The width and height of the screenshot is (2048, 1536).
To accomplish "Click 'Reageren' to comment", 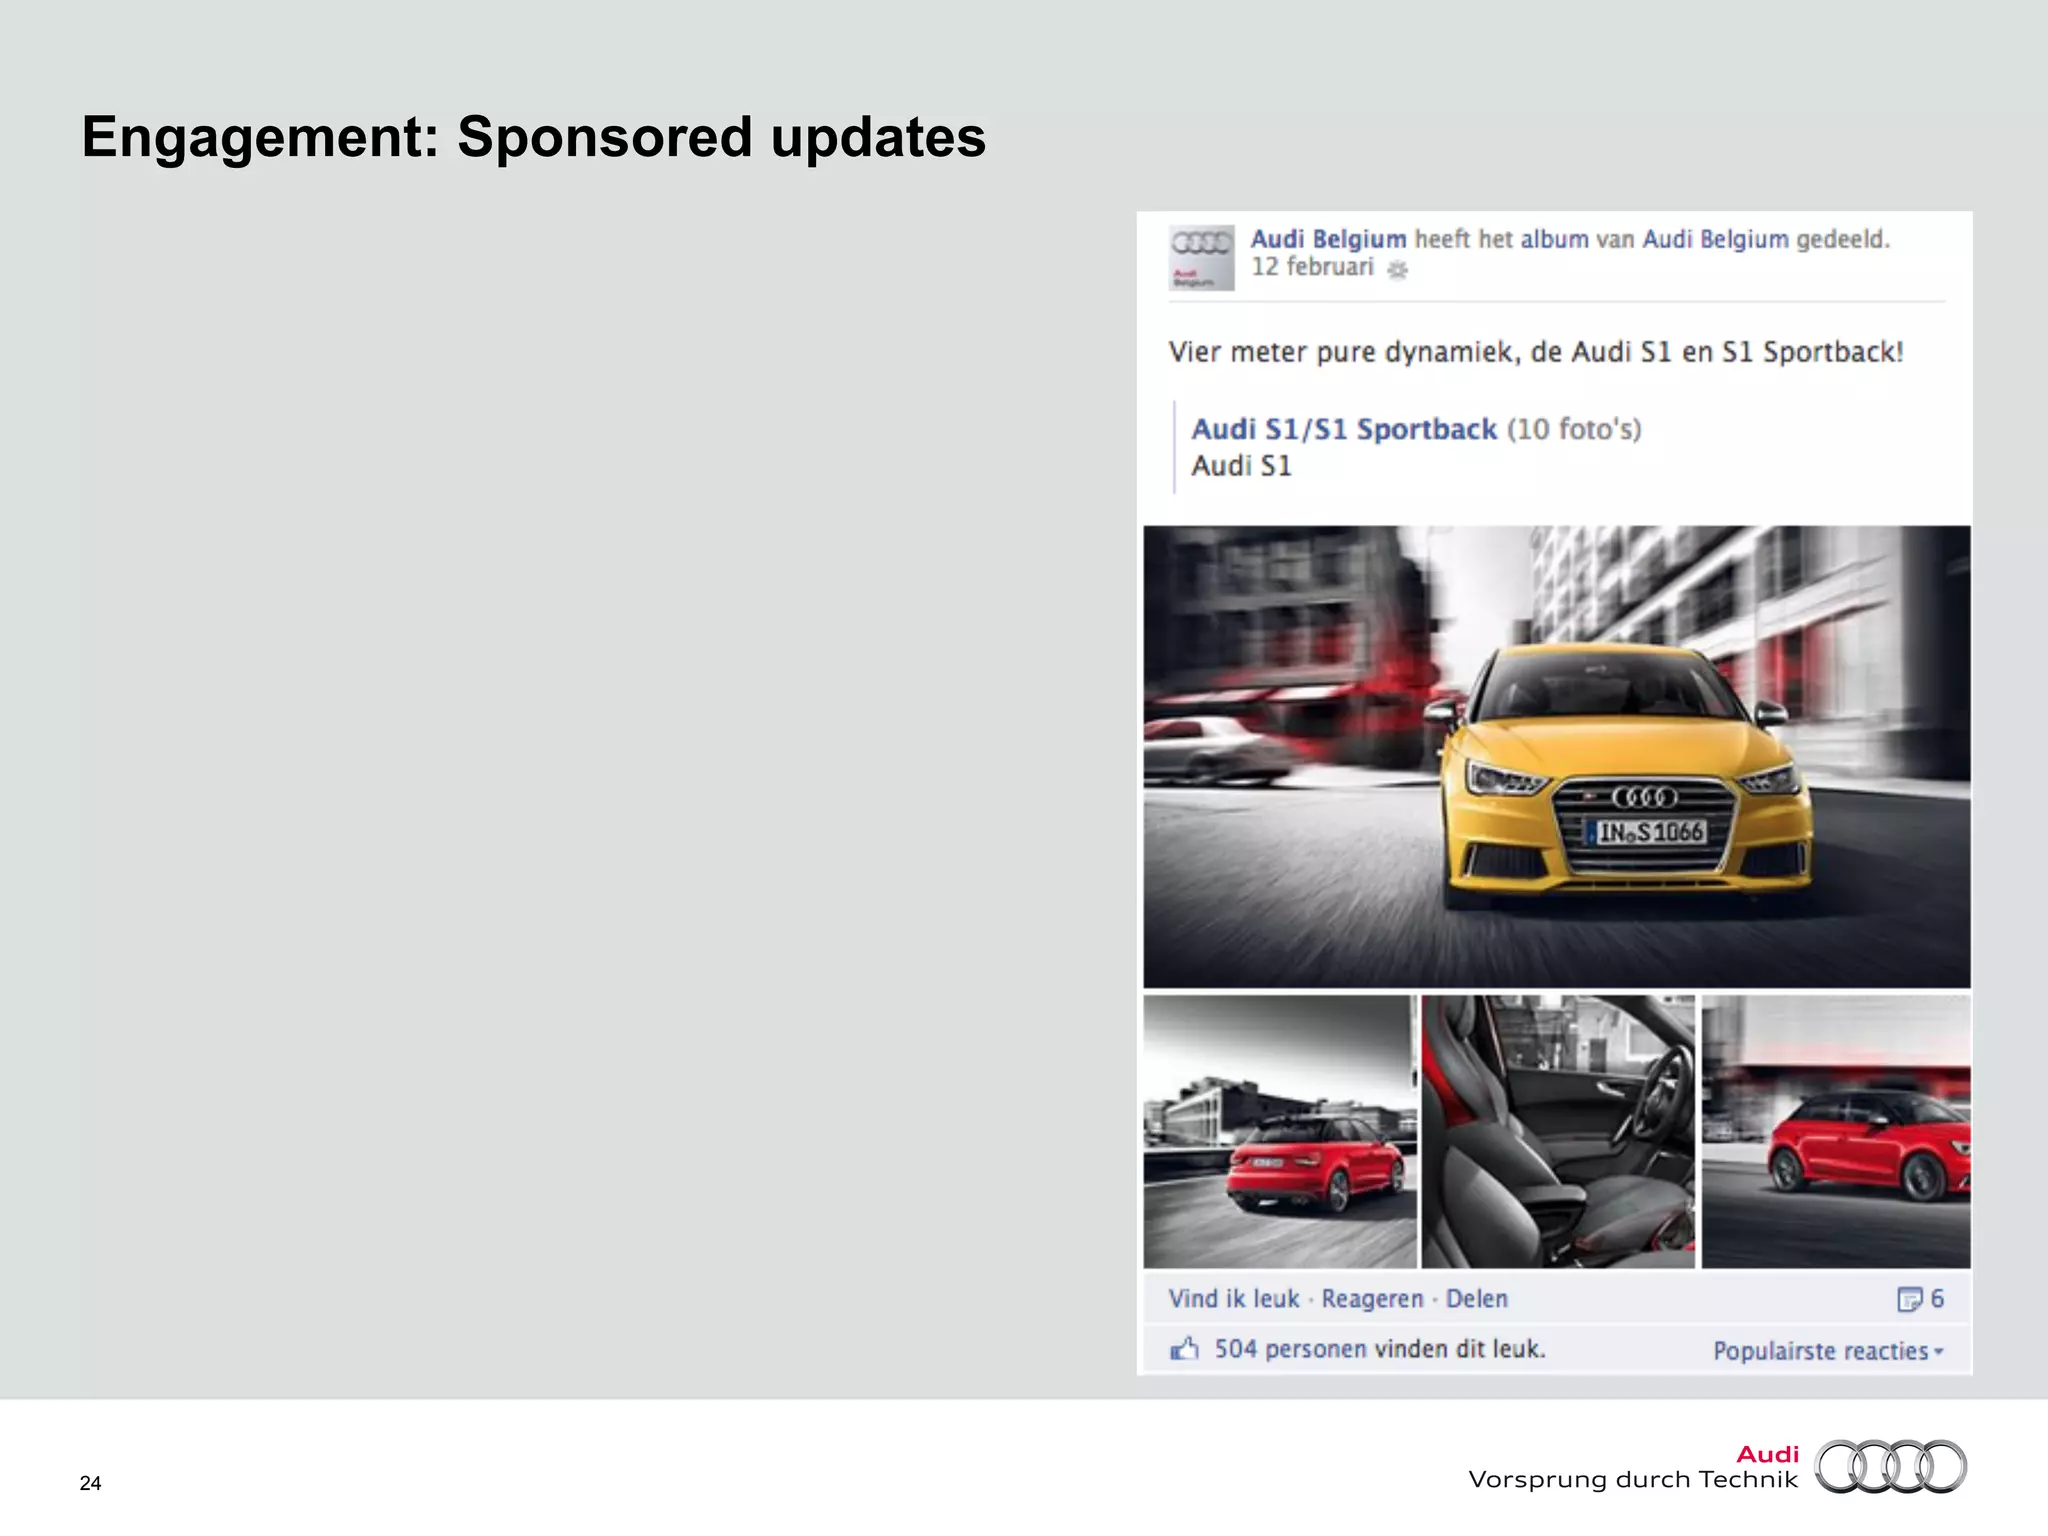I will (x=1372, y=1299).
